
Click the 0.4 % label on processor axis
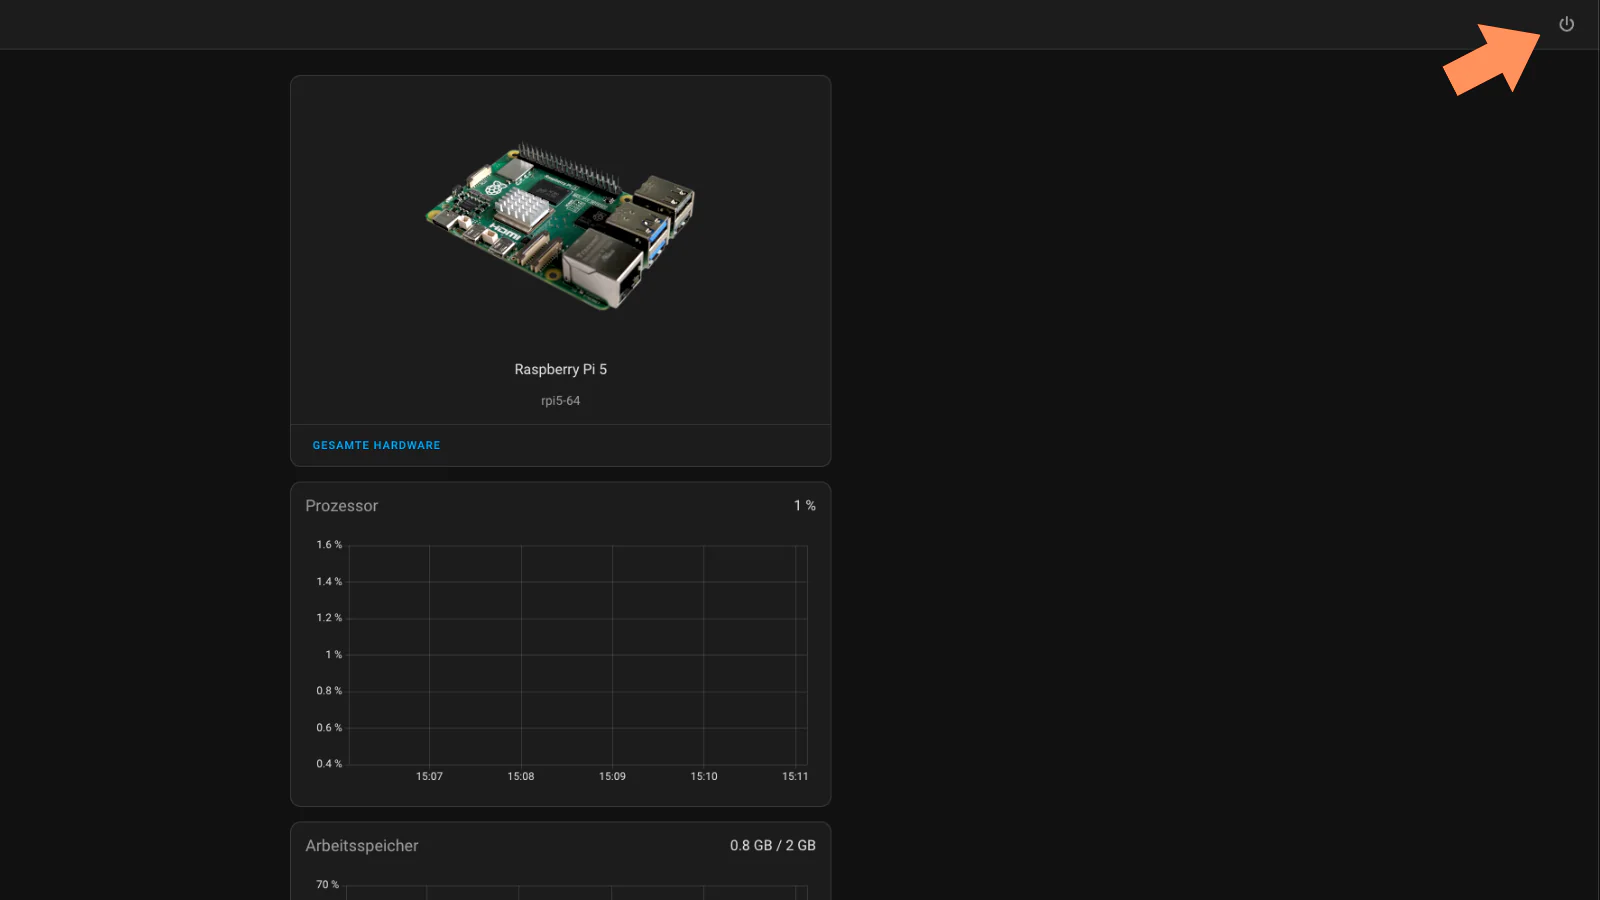(329, 764)
